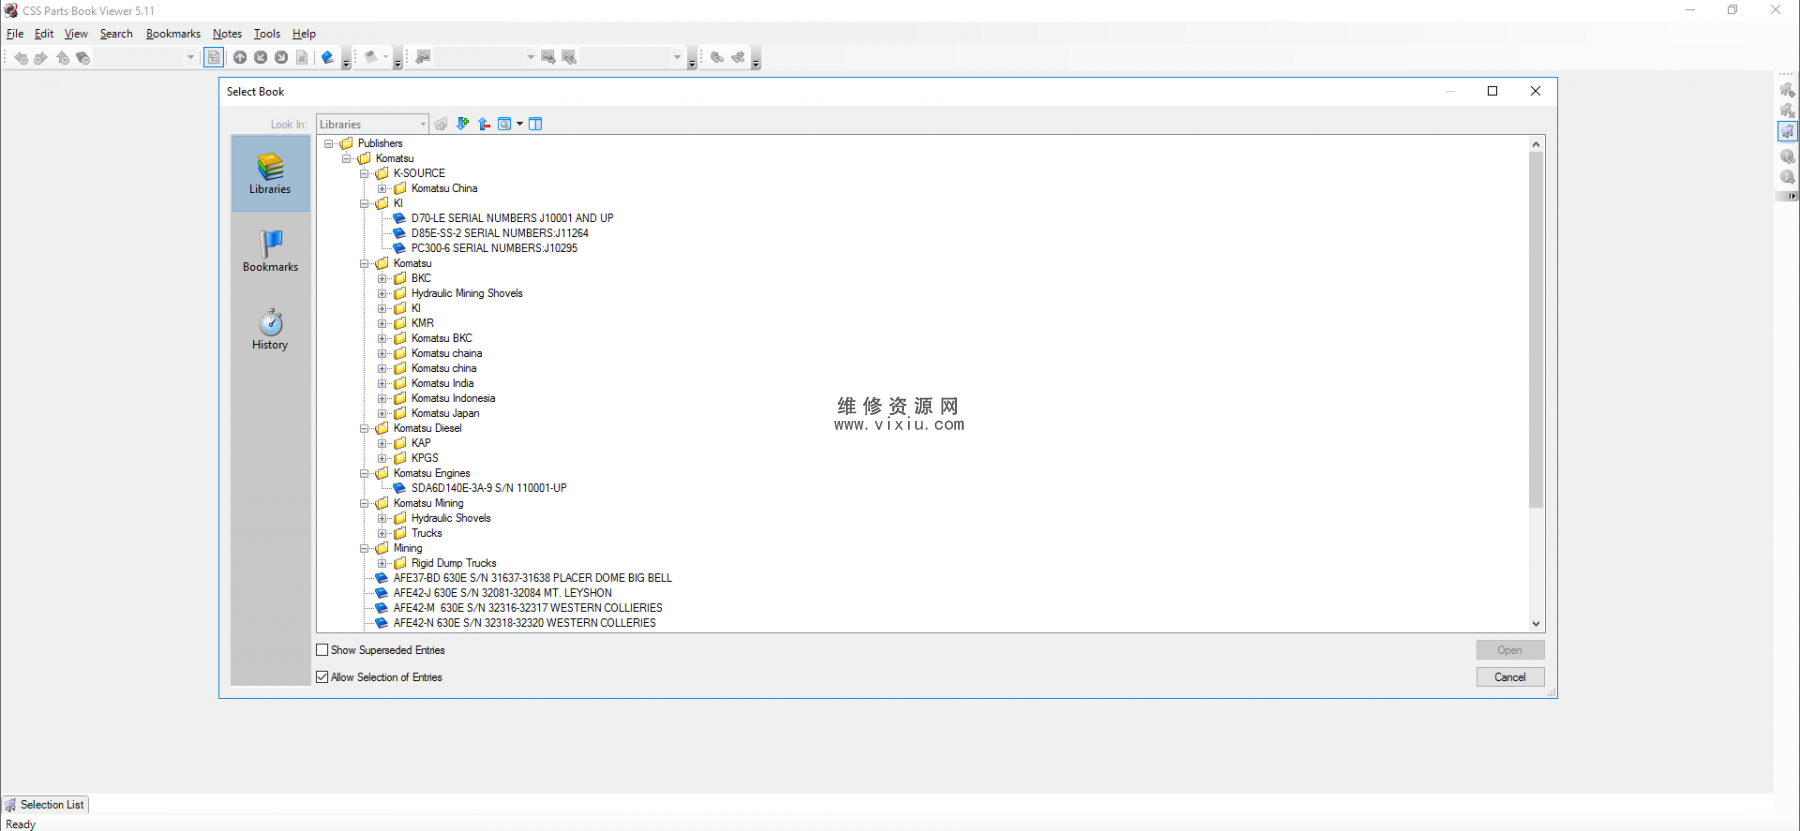The image size is (1800, 831).
Task: Open the Help menu
Action: click(304, 34)
